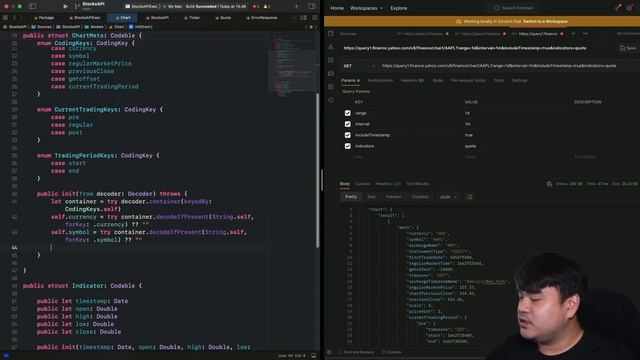Open the Cookies tab in Postman response
The width and height of the screenshot is (640, 360).
click(362, 184)
